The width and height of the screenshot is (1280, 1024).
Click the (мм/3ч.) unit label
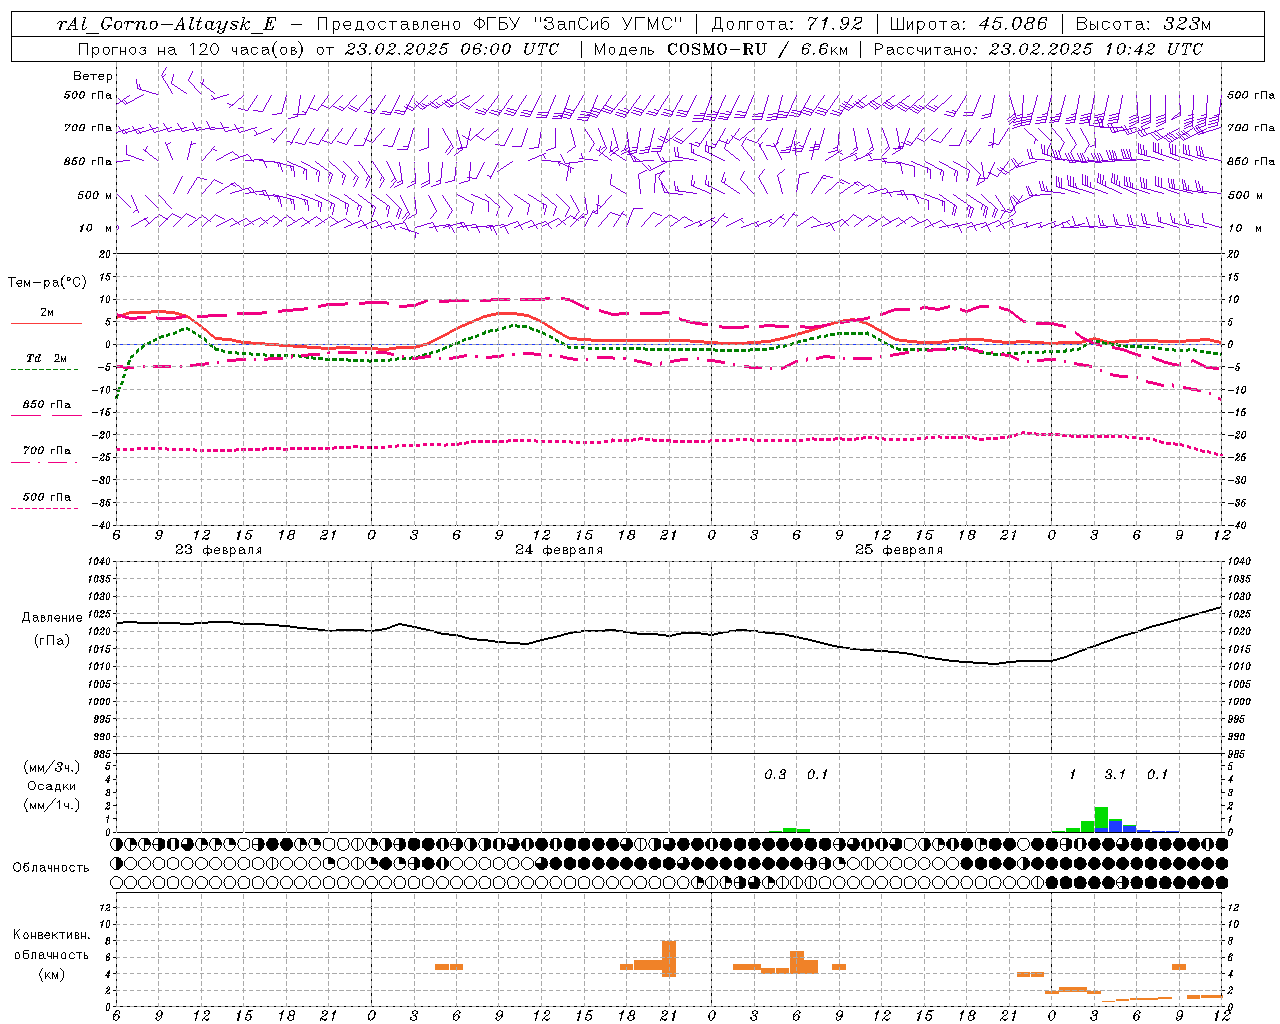52,767
